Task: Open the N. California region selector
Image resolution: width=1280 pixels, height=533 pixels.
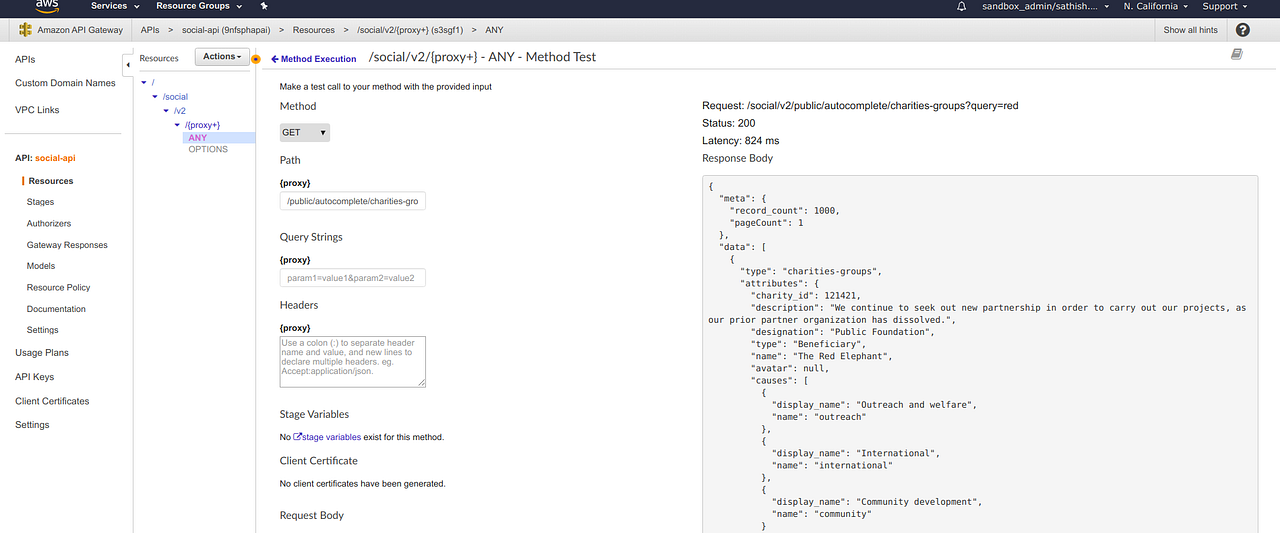Action: coord(1156,6)
